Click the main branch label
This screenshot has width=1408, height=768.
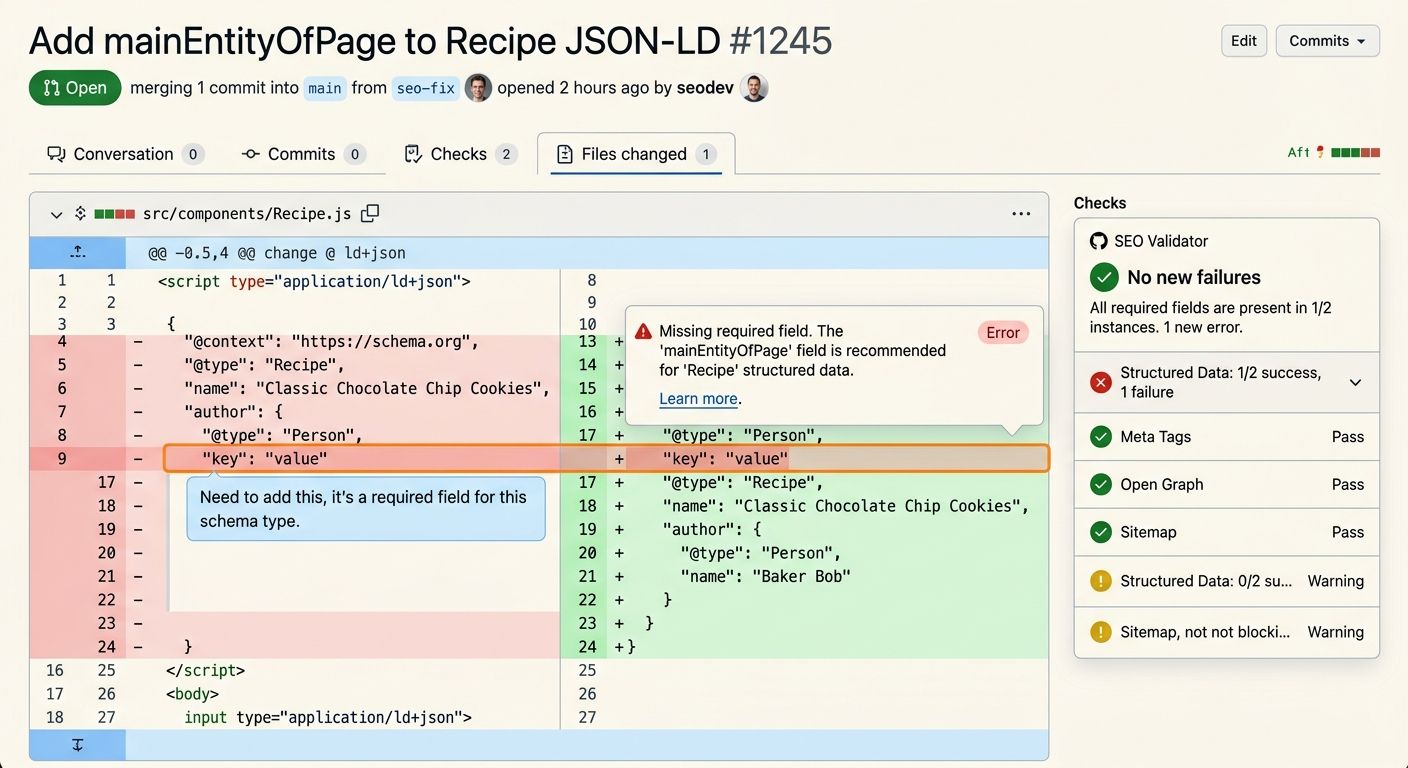325,88
